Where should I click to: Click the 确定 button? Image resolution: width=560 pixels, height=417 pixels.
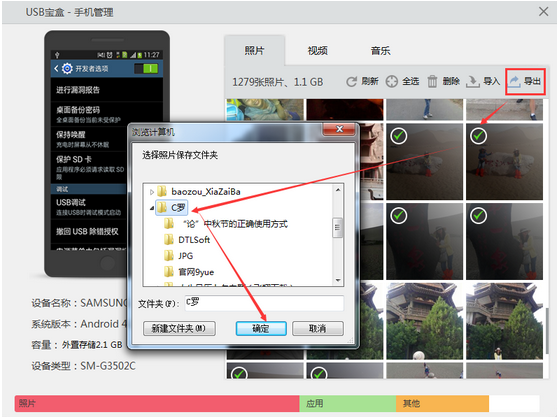[261, 328]
